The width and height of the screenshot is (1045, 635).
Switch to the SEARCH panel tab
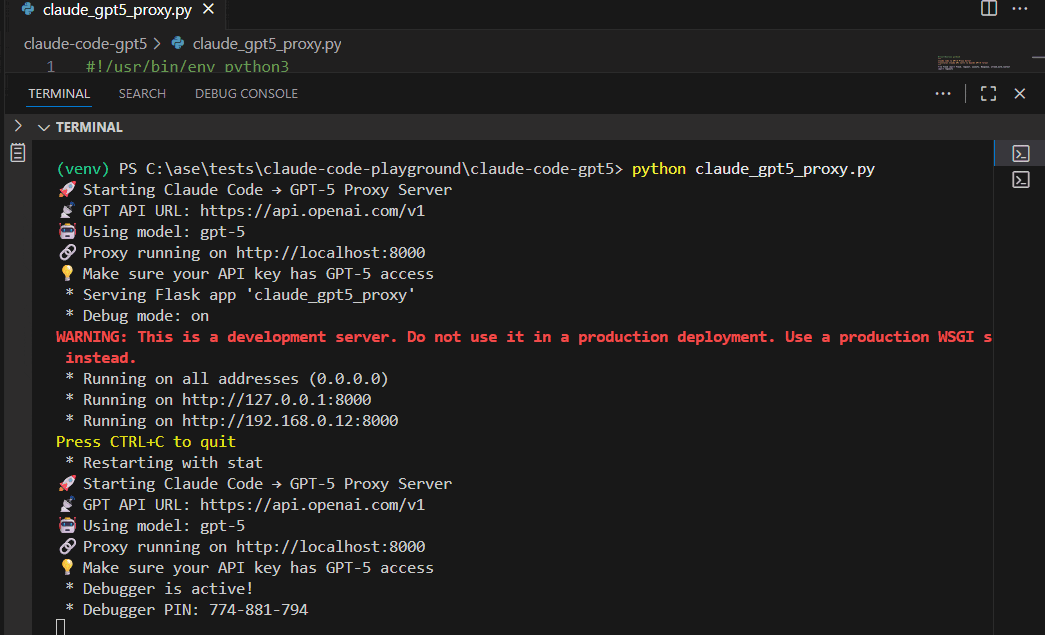[x=142, y=94]
